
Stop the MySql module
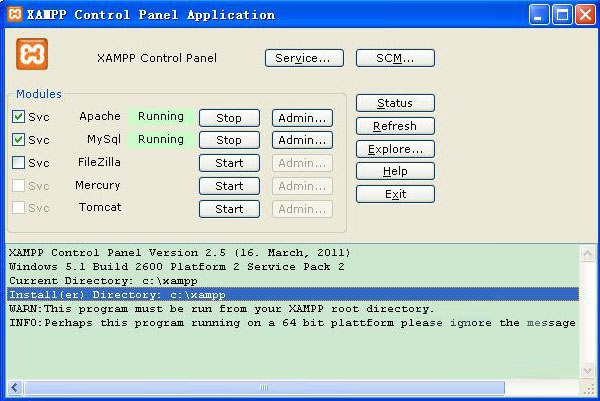229,141
